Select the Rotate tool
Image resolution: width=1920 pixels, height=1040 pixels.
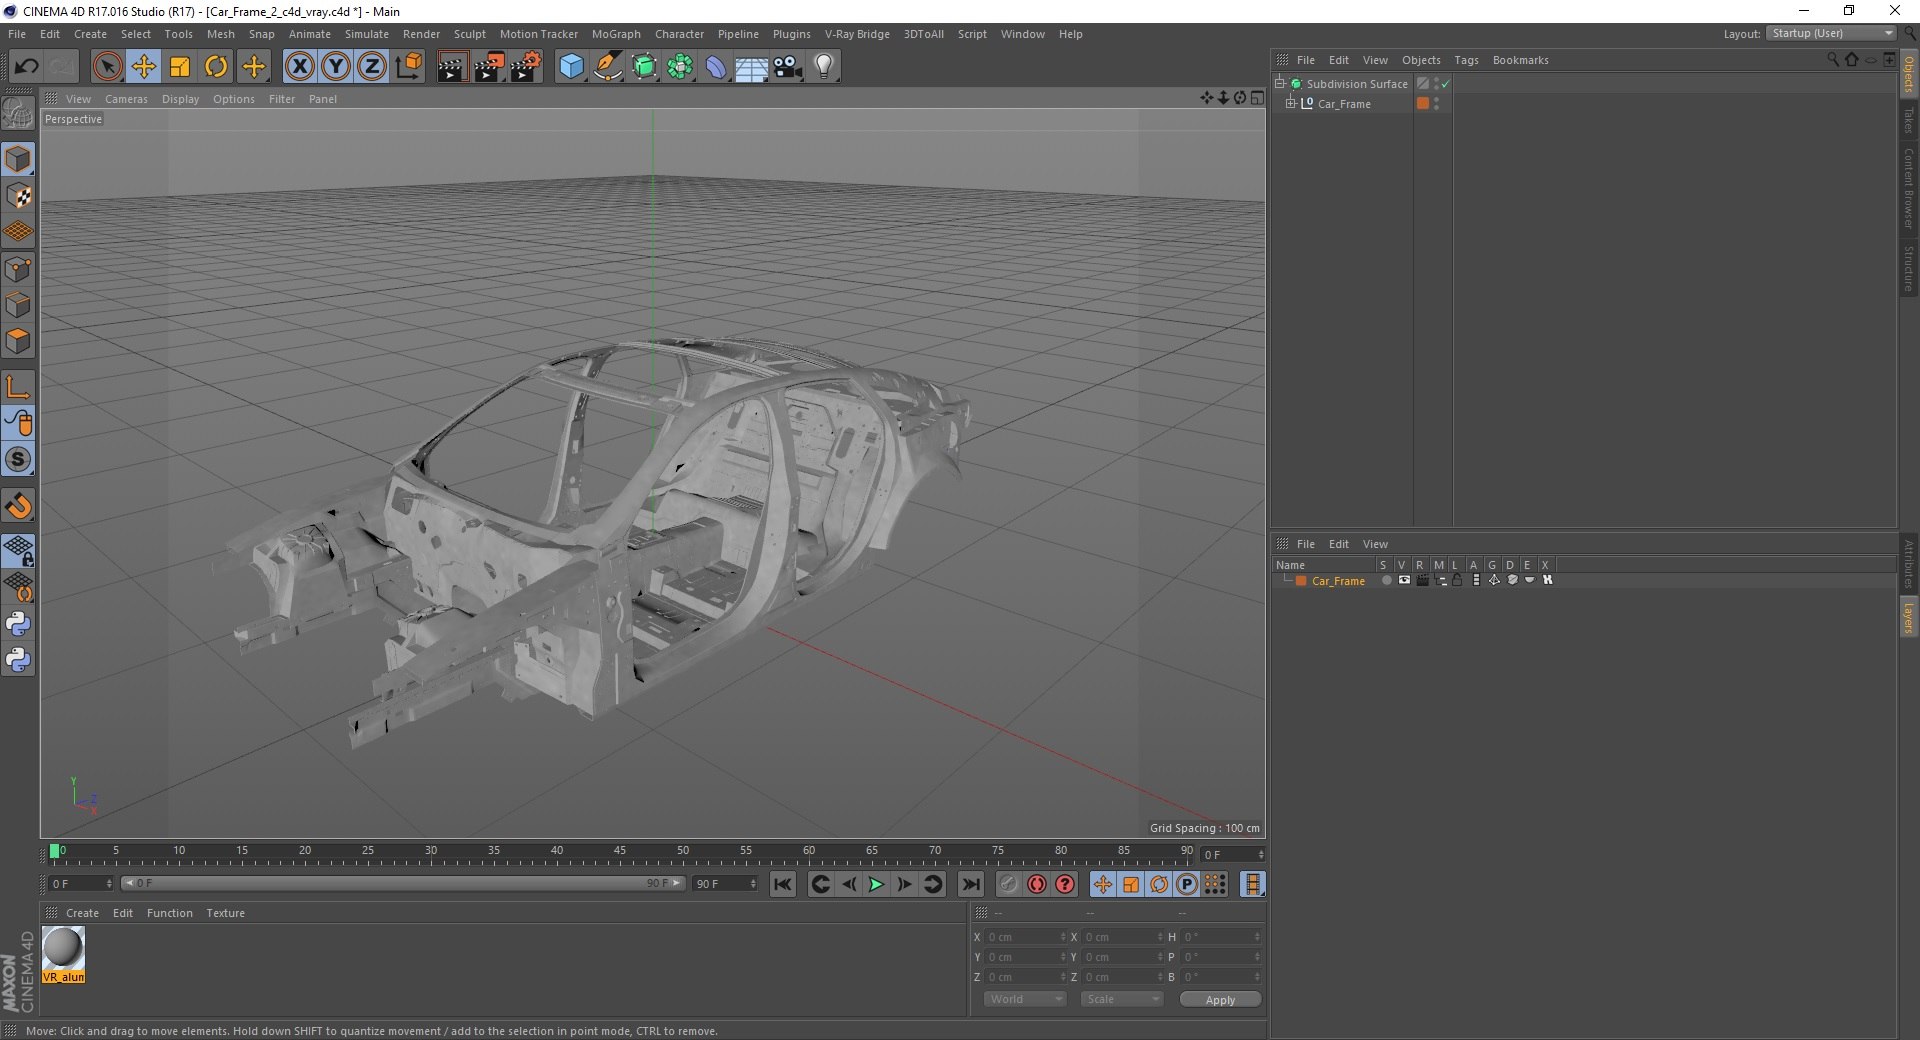(216, 67)
